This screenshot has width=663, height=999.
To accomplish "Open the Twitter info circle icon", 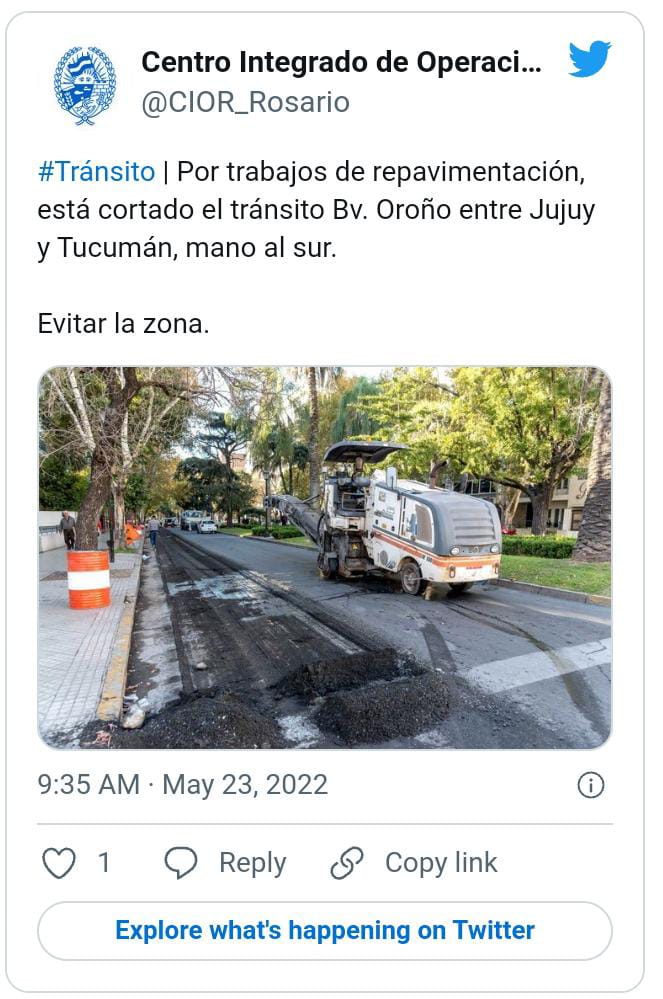I will pos(590,785).
